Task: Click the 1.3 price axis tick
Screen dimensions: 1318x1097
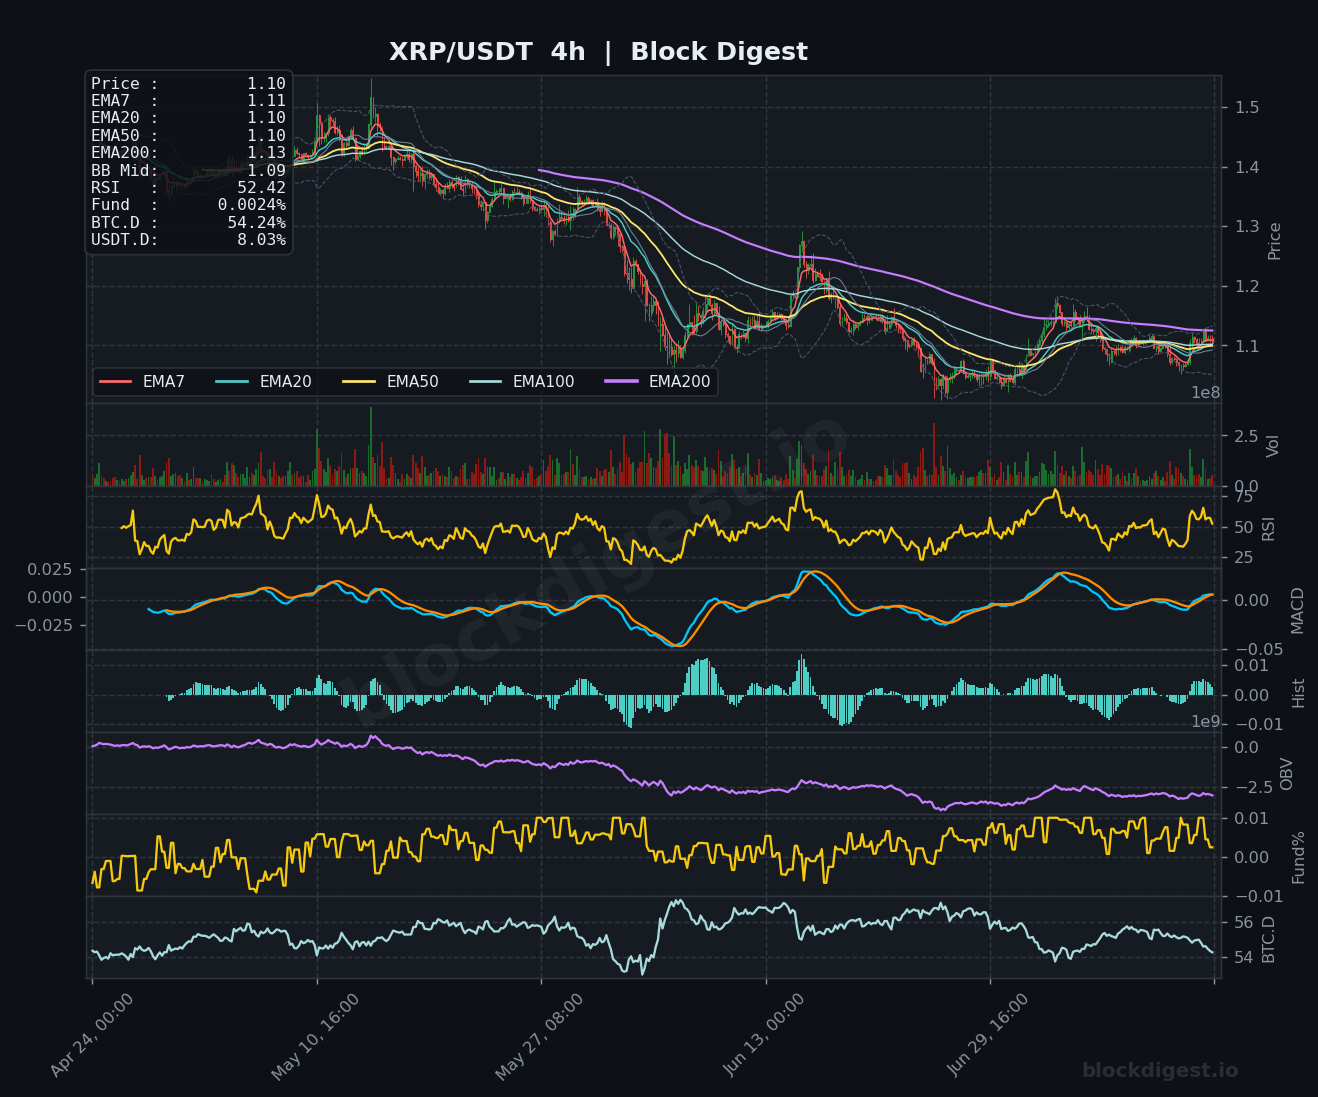Action: click(1246, 227)
